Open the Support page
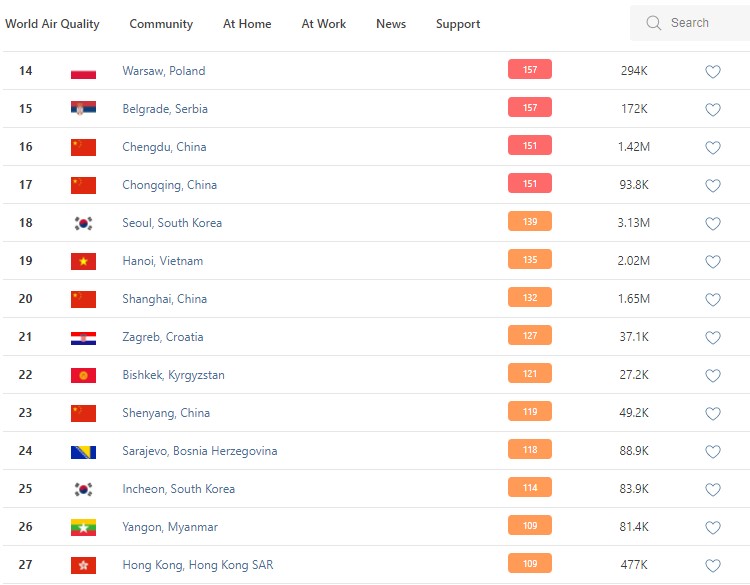Viewport: 750px width, 585px height. point(458,24)
